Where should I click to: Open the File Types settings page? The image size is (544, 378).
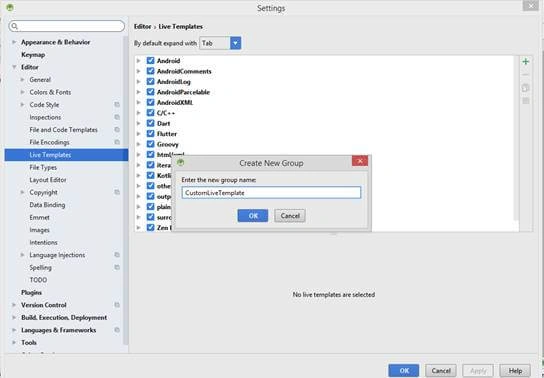tap(43, 167)
